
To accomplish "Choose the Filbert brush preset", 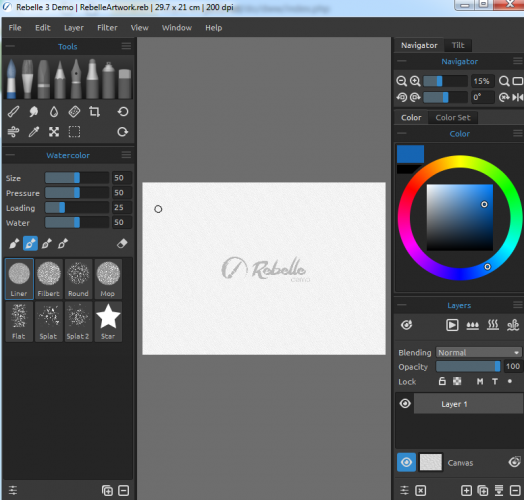I will tap(49, 278).
